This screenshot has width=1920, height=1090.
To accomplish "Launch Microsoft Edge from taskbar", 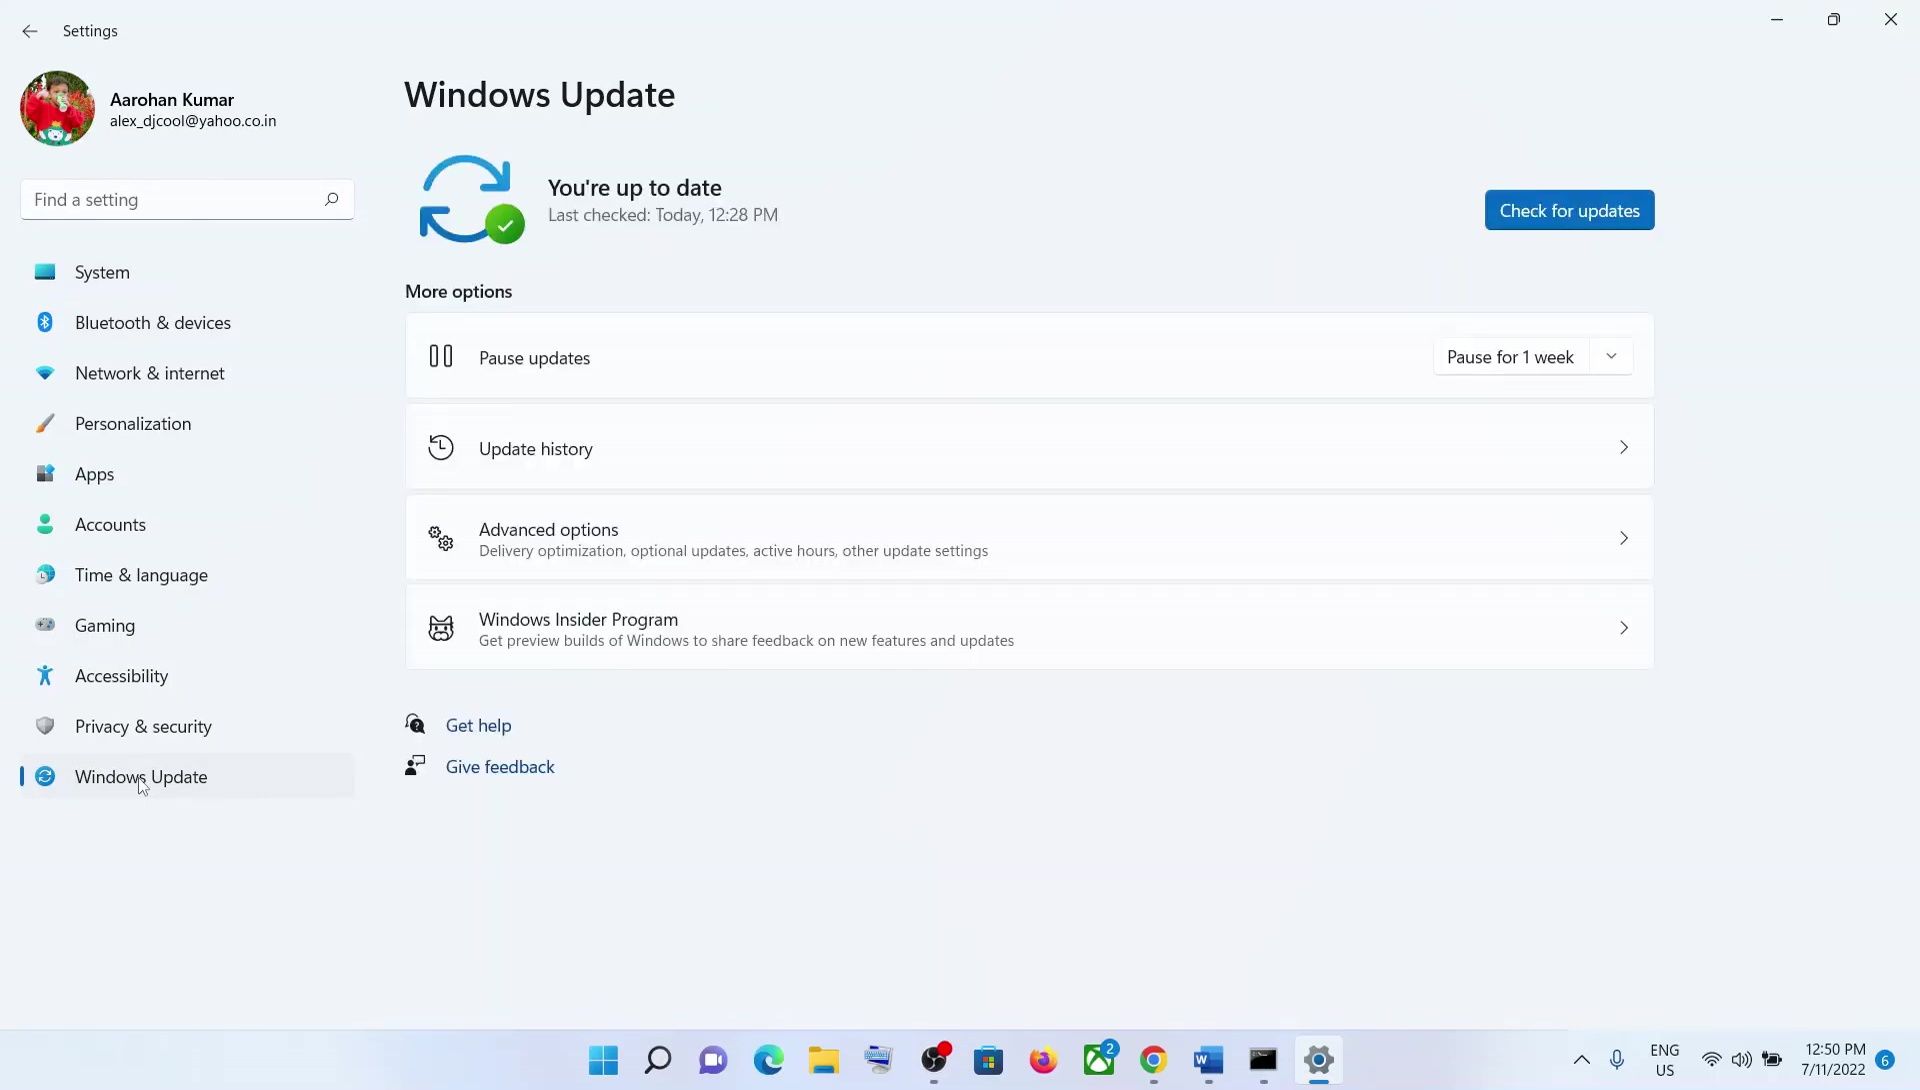I will (768, 1060).
